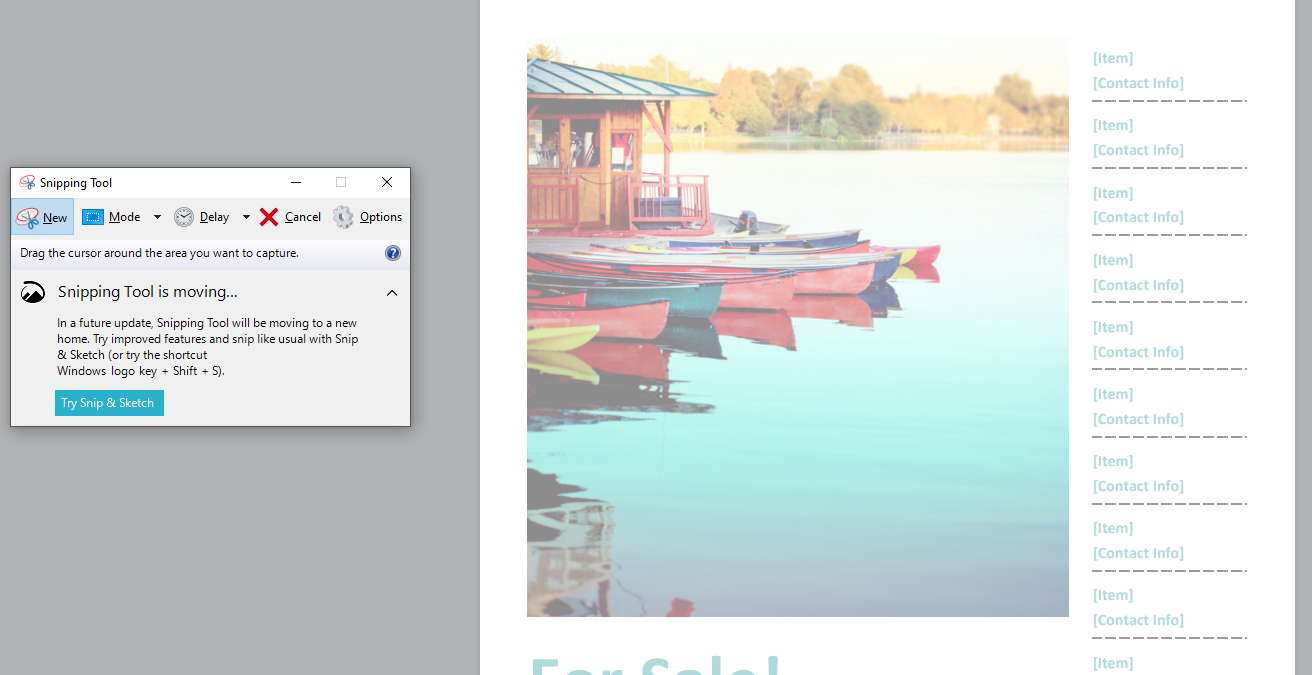The width and height of the screenshot is (1312, 675).
Task: Minimize the Snipping Tool window
Action: click(296, 182)
